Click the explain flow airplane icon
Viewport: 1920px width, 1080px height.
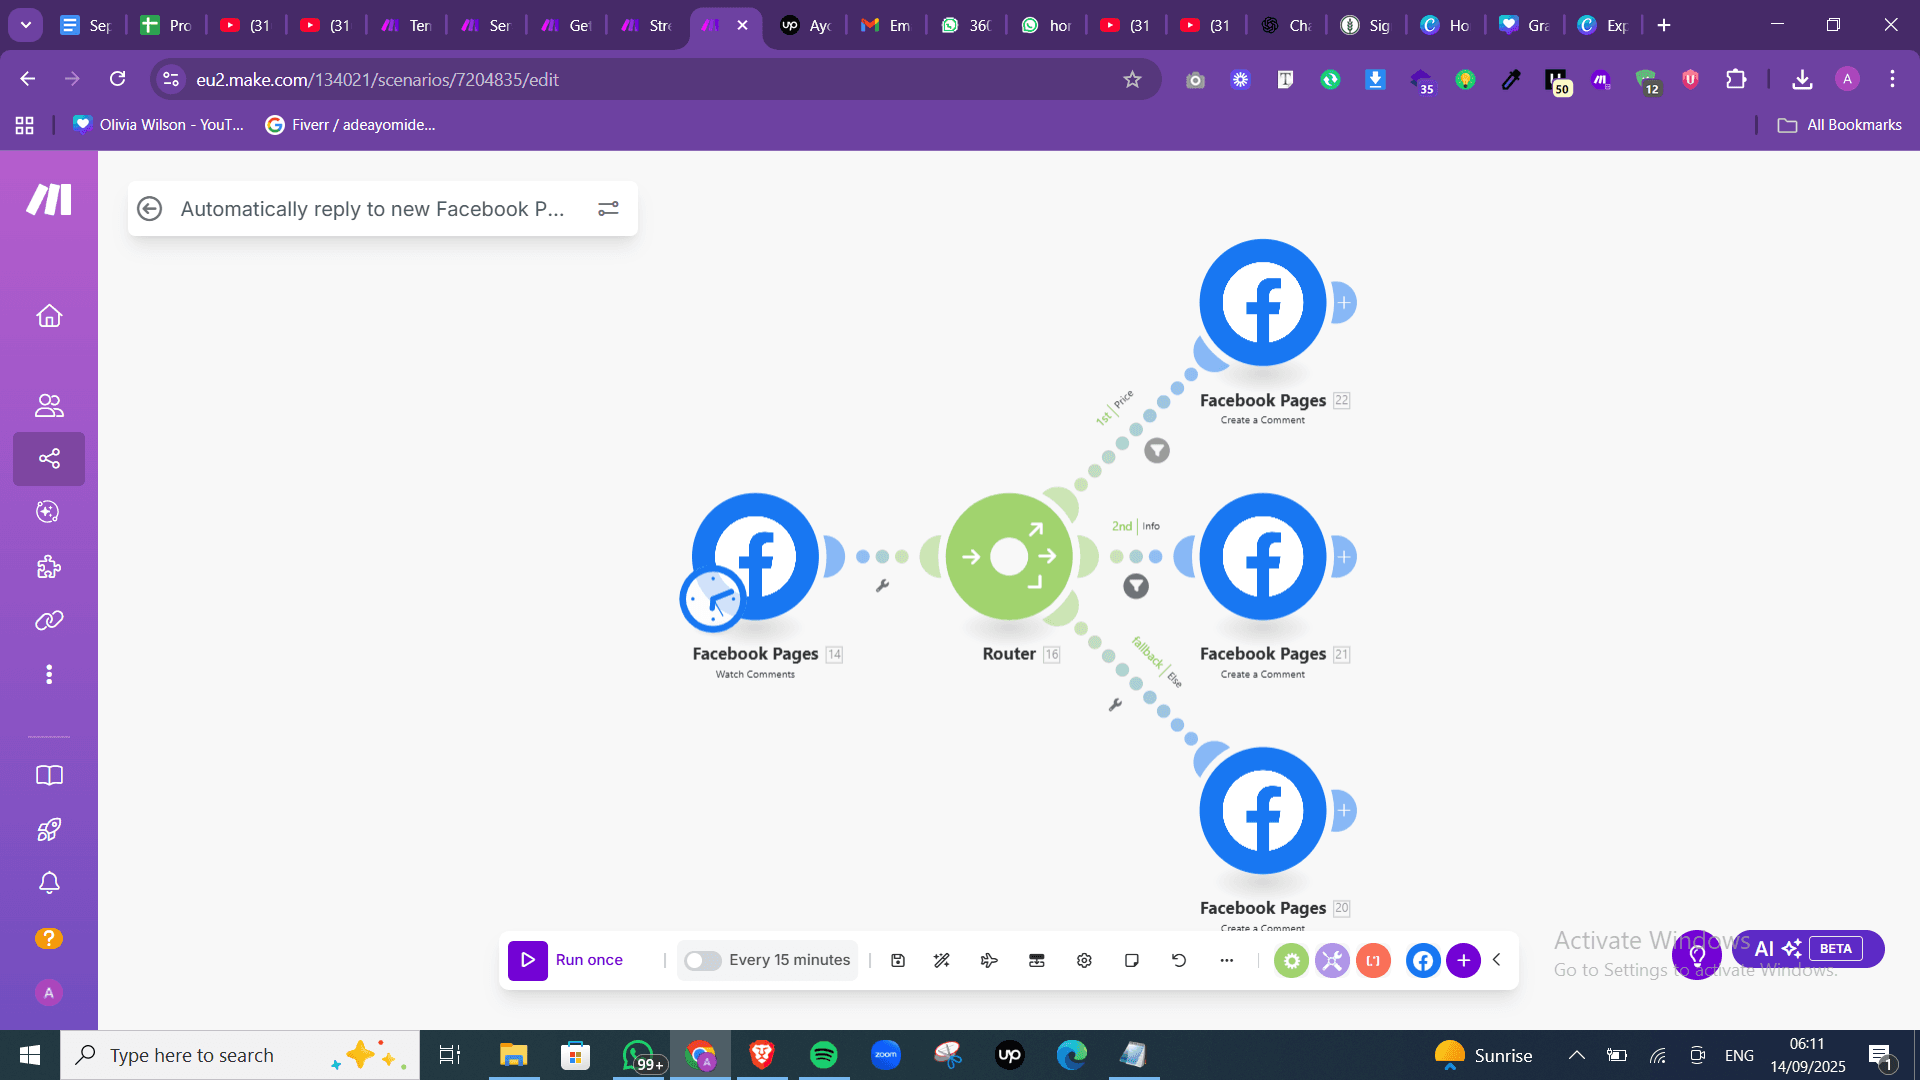989,961
